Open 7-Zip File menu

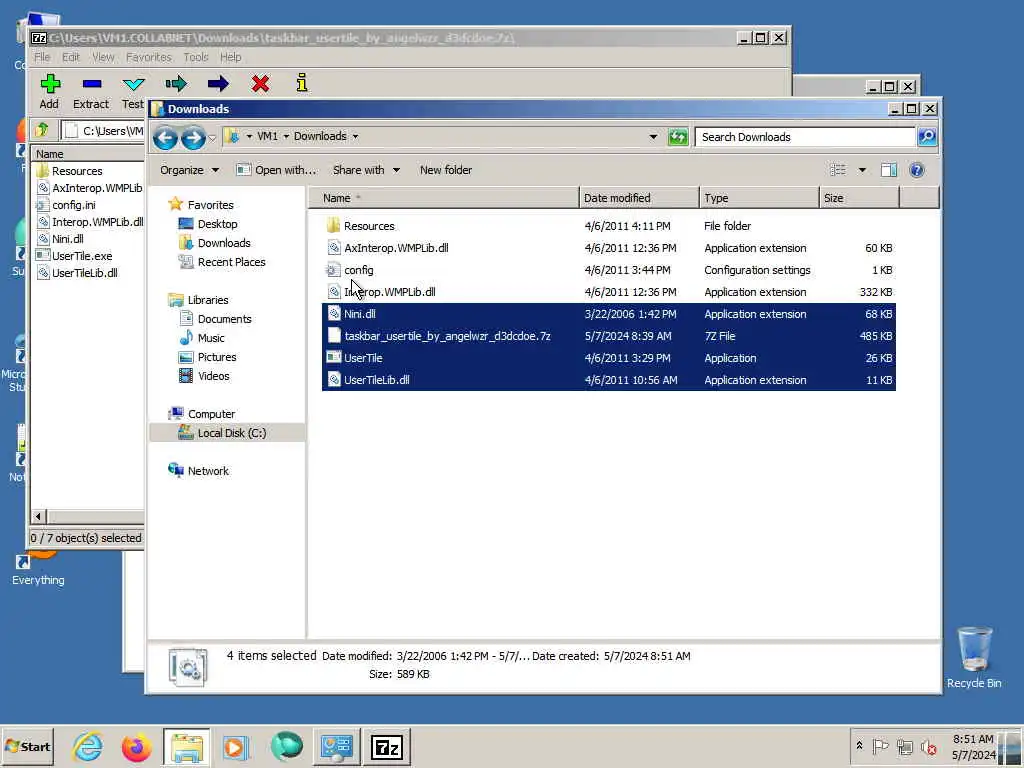click(x=42, y=57)
